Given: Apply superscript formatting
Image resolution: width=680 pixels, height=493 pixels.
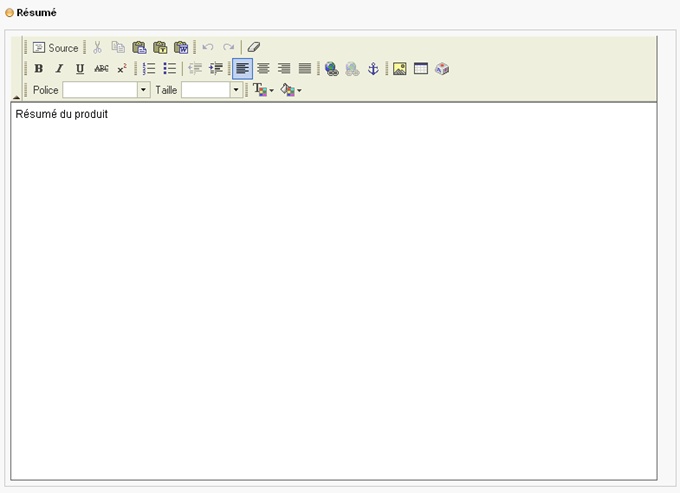Looking at the screenshot, I should [122, 69].
